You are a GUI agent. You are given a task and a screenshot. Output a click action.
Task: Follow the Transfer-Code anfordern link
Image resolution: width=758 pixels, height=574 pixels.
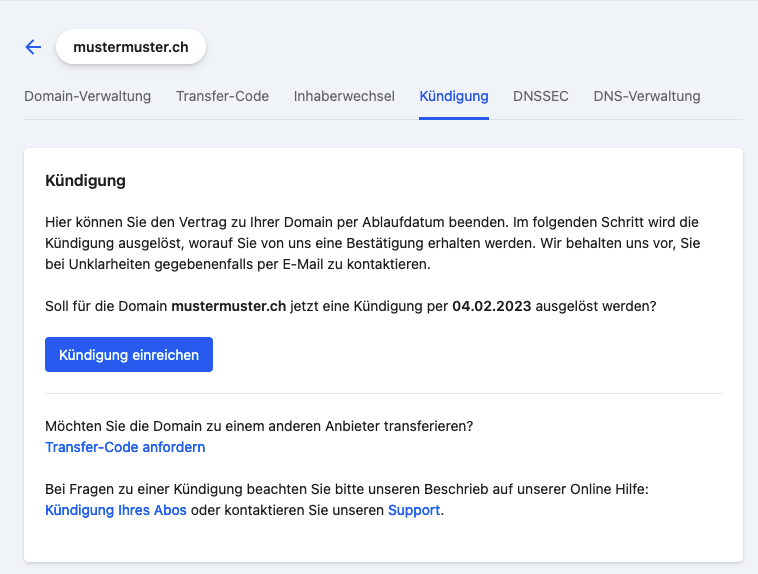125,447
